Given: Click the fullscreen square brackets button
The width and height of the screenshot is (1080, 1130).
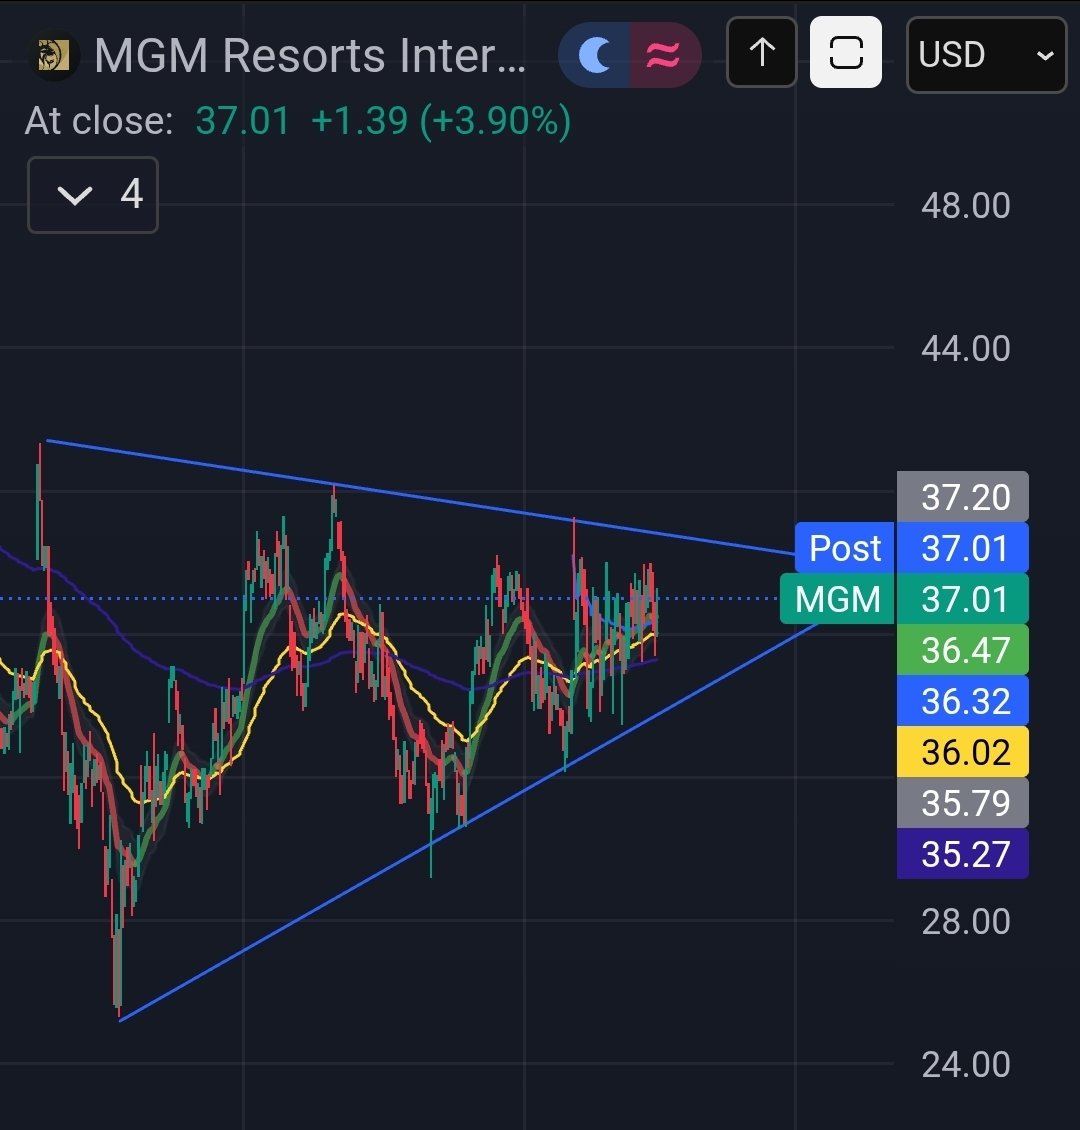Looking at the screenshot, I should coord(846,53).
